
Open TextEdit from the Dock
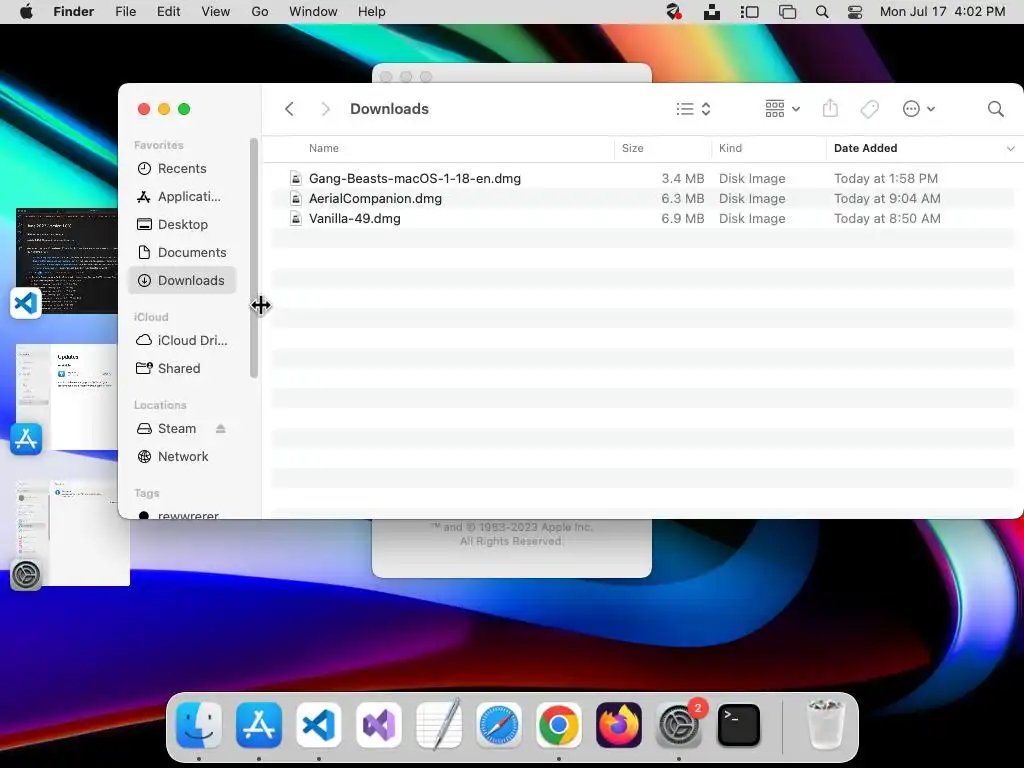point(439,725)
